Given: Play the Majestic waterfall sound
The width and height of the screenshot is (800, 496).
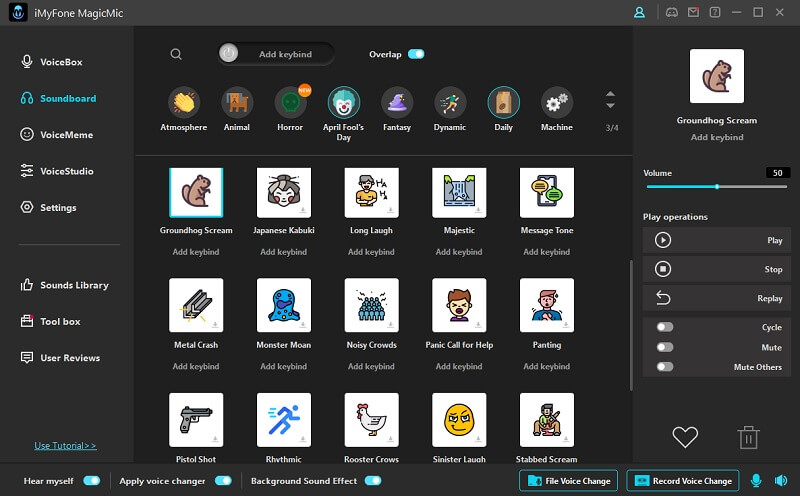Looking at the screenshot, I should (459, 192).
